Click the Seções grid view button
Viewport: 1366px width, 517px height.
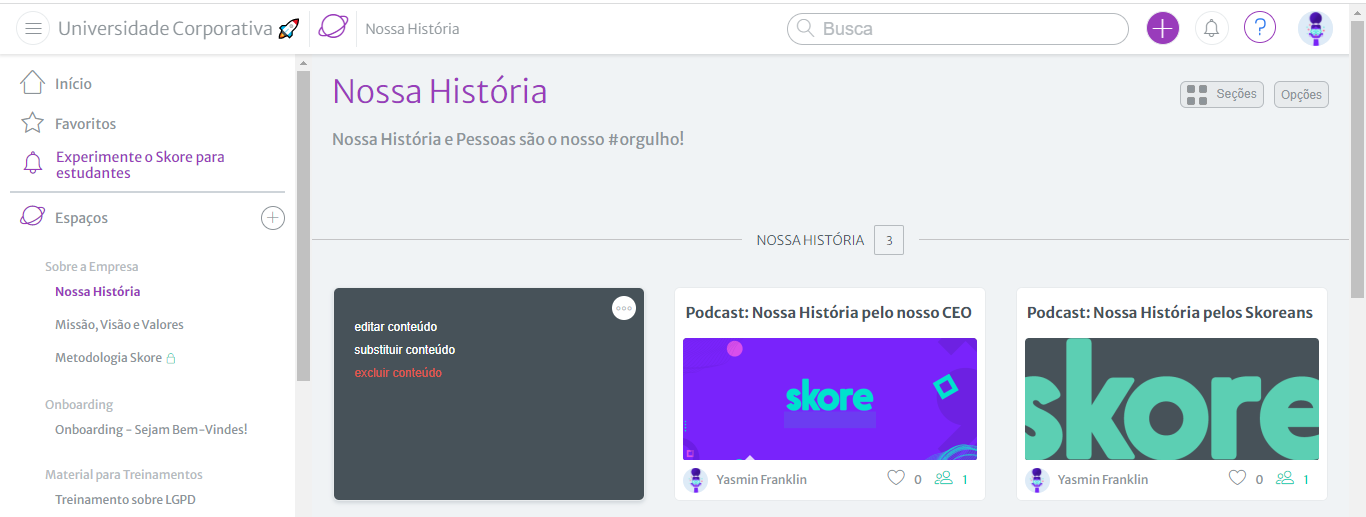click(x=1221, y=94)
